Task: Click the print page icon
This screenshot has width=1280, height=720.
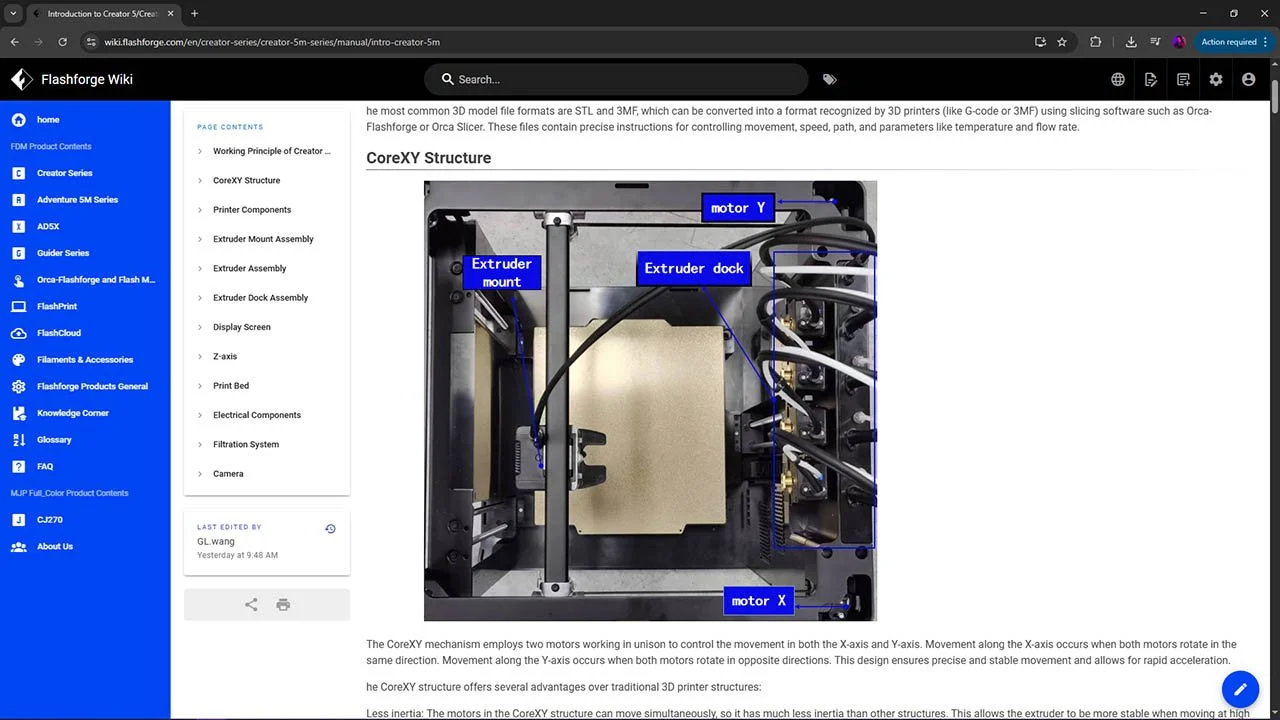Action: pos(283,605)
